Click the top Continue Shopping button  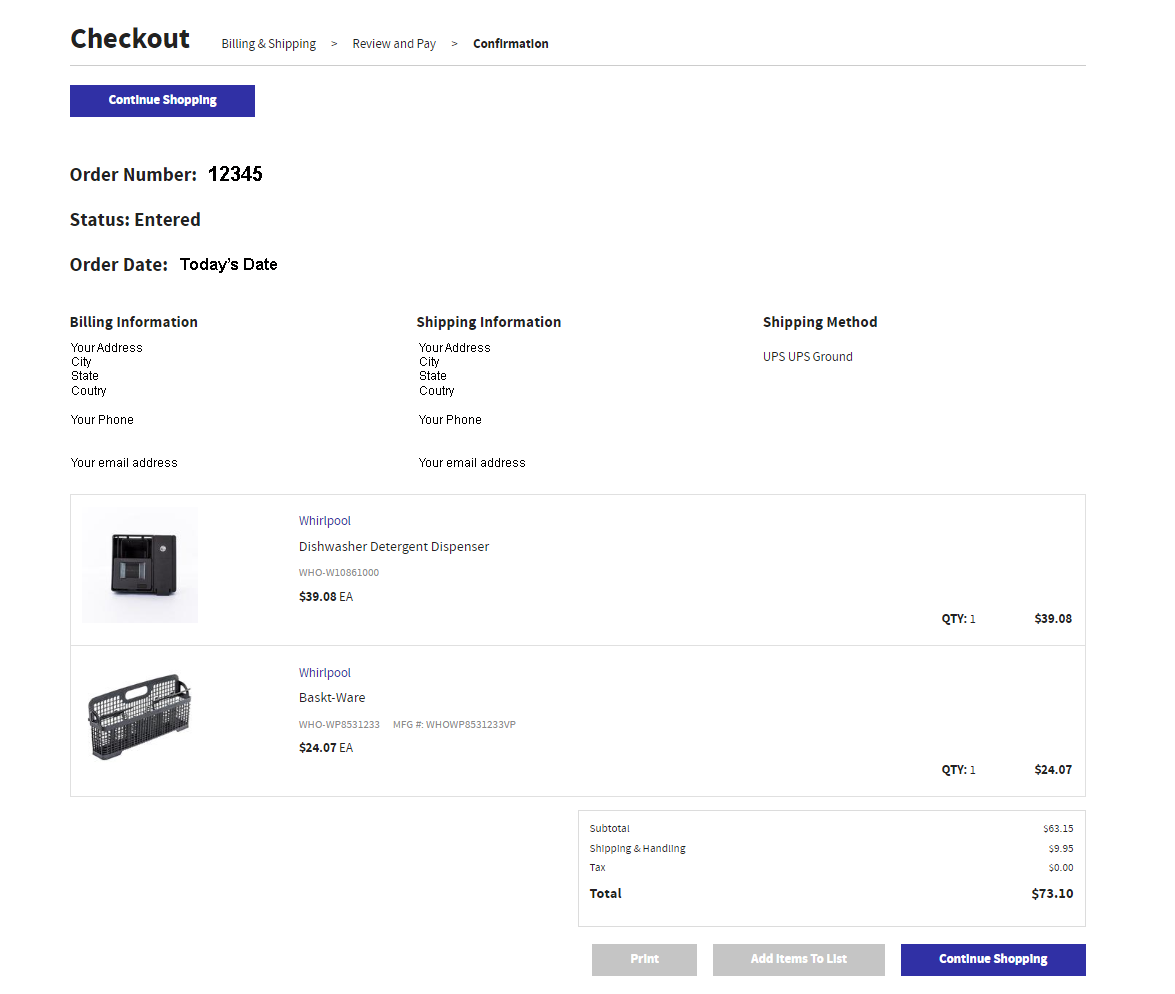tap(162, 100)
